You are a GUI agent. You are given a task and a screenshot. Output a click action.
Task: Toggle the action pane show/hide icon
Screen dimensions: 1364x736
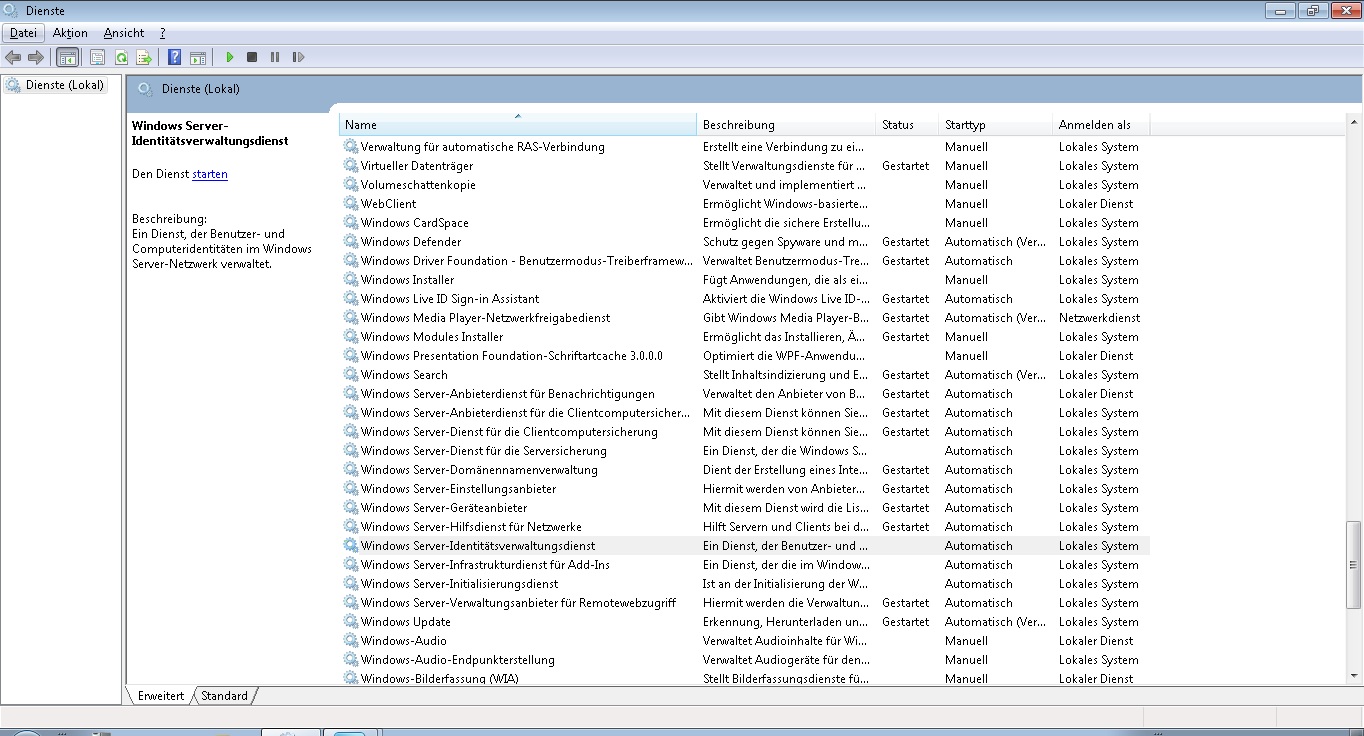click(x=198, y=57)
